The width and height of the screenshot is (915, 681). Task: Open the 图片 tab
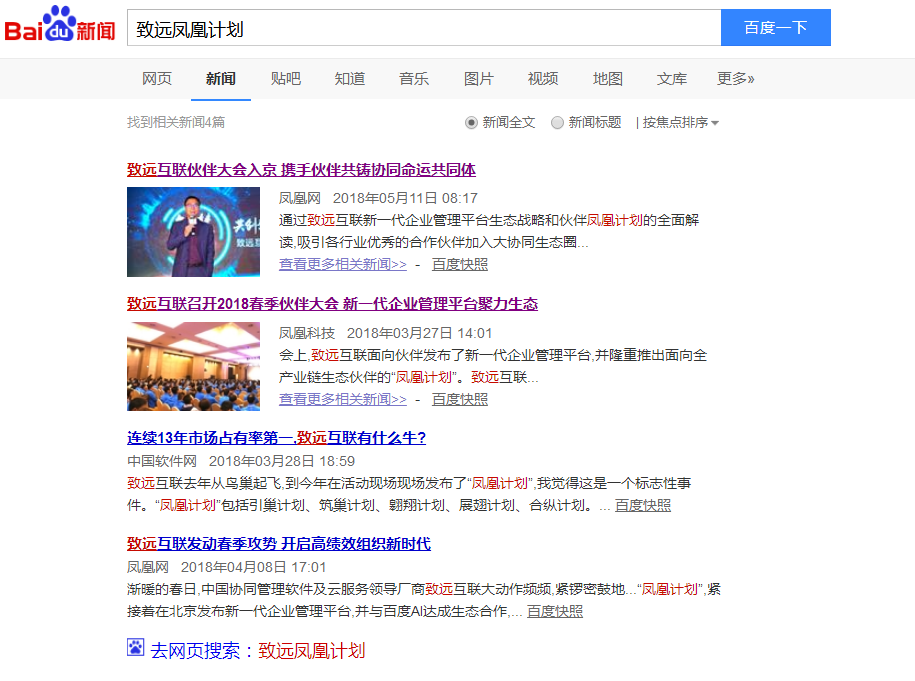click(x=479, y=79)
